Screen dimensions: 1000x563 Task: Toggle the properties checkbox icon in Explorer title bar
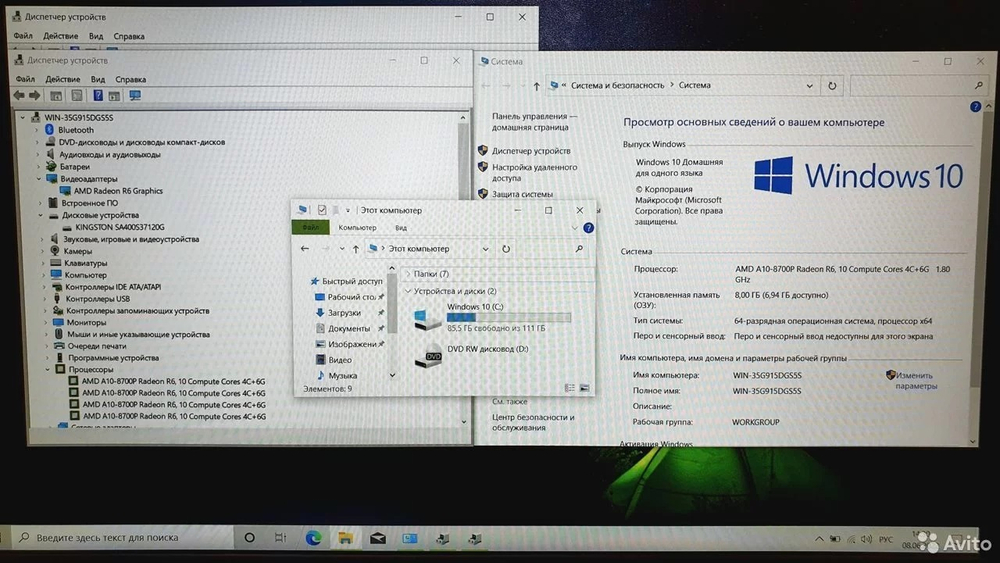(x=322, y=211)
